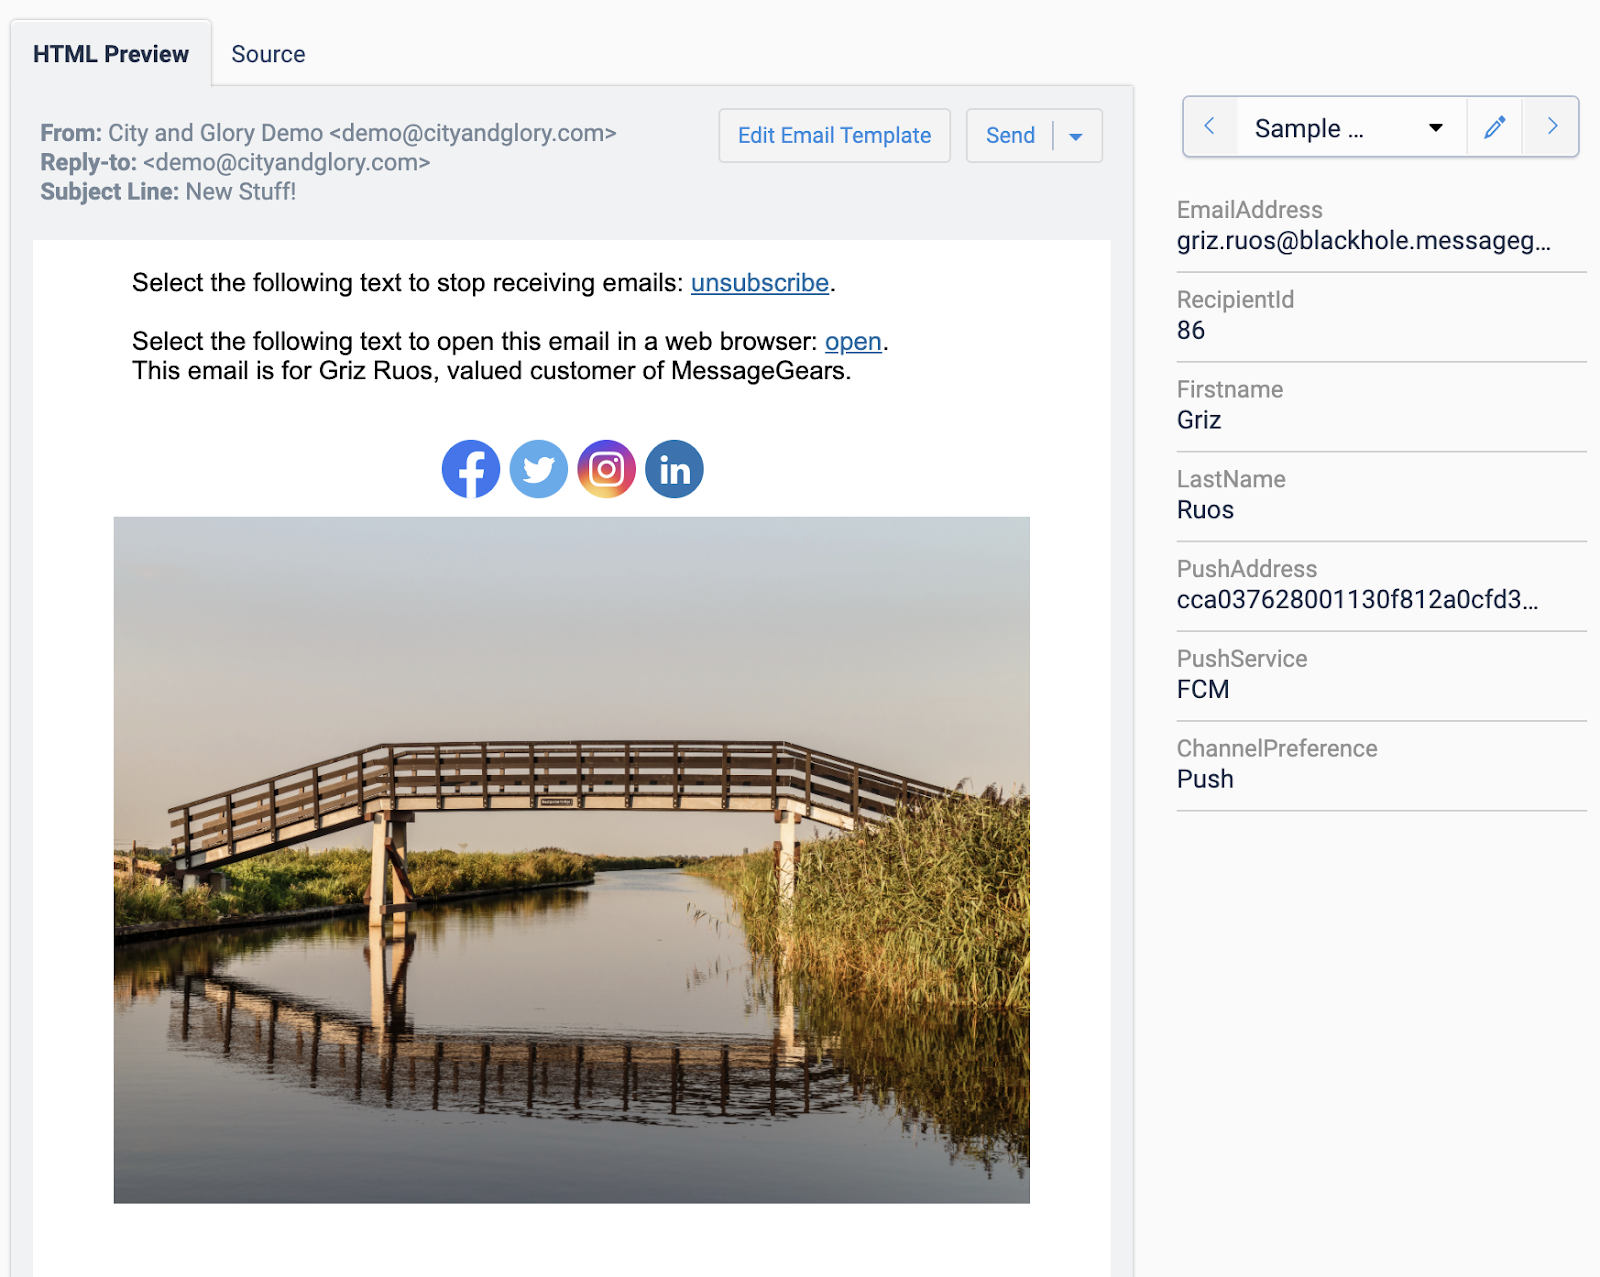The height and width of the screenshot is (1277, 1600).
Task: Open the Twitter social icon
Action: coord(539,469)
